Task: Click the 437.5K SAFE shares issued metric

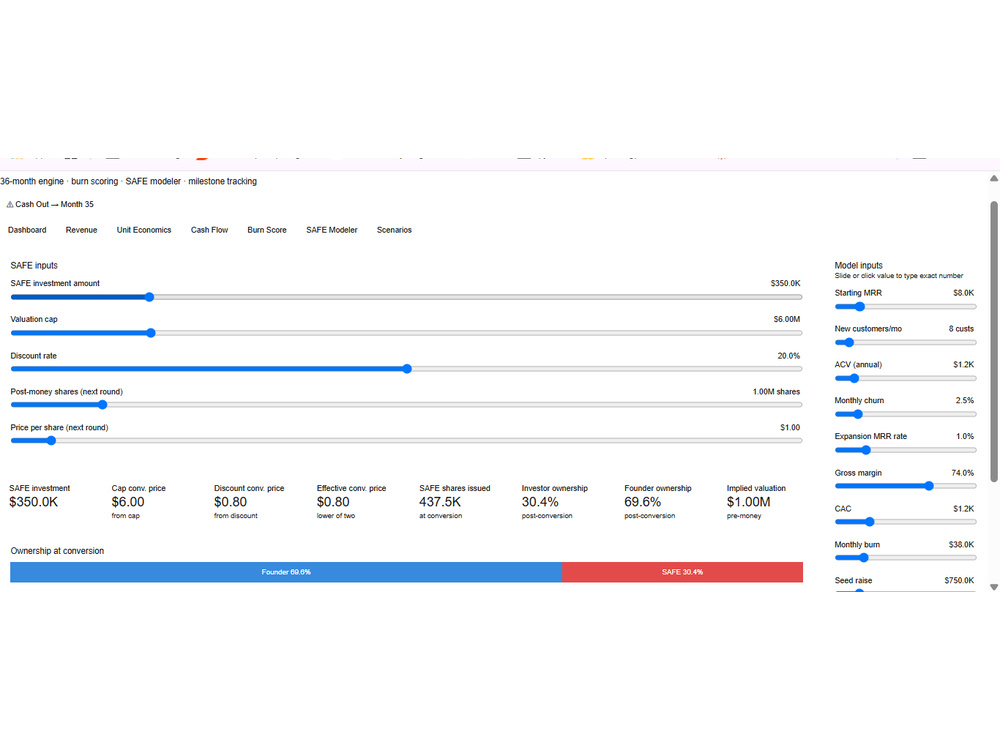Action: pyautogui.click(x=439, y=502)
